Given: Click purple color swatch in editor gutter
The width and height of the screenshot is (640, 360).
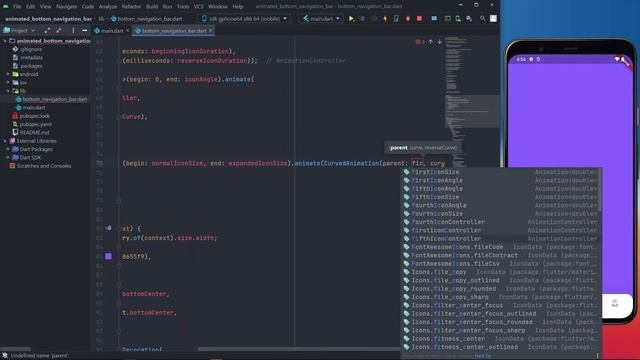Looking at the screenshot, I should tap(108, 256).
